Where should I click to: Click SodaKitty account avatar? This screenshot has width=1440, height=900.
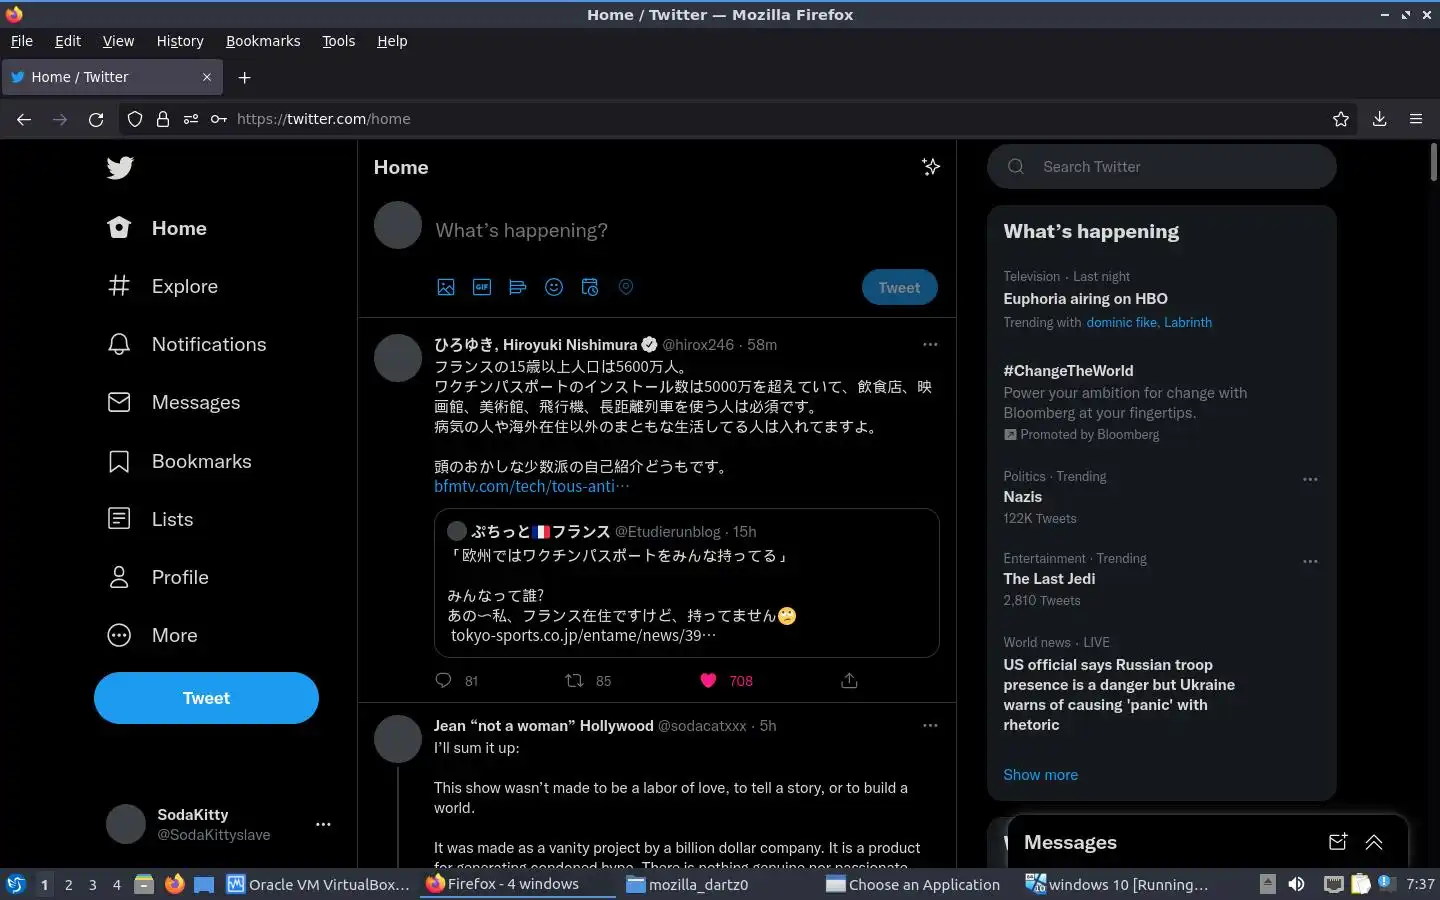[126, 824]
